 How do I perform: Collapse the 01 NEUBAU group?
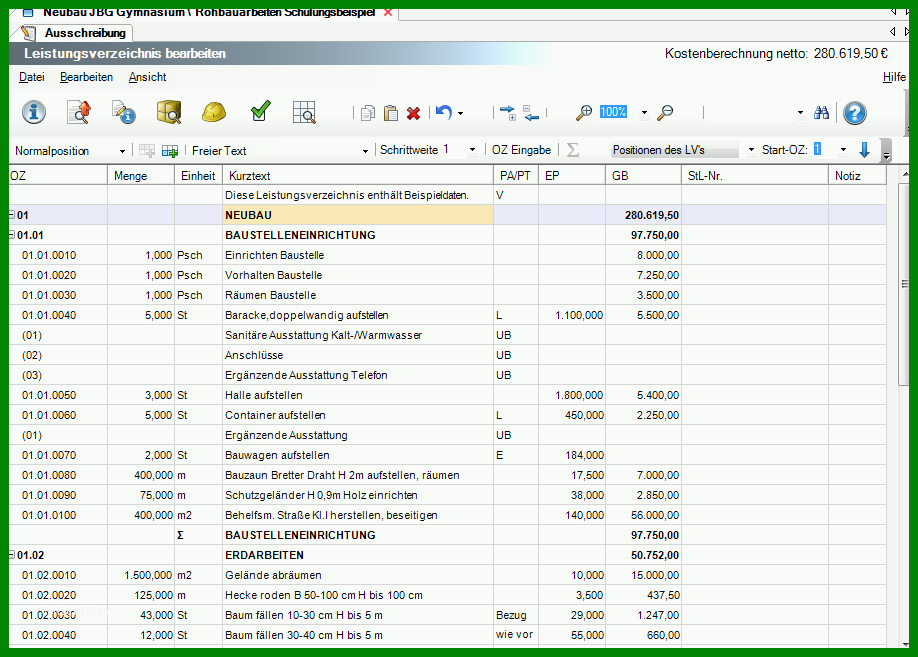coord(12,215)
